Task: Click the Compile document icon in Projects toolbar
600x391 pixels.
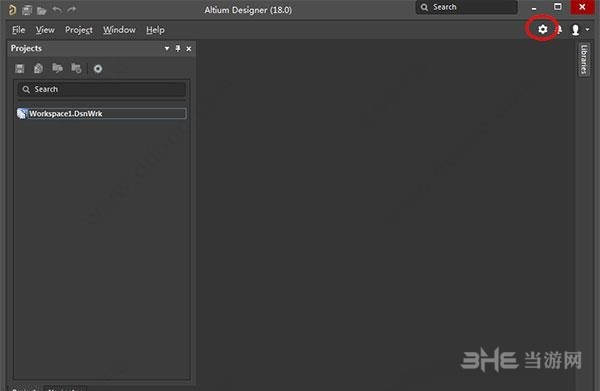Action: (x=38, y=69)
